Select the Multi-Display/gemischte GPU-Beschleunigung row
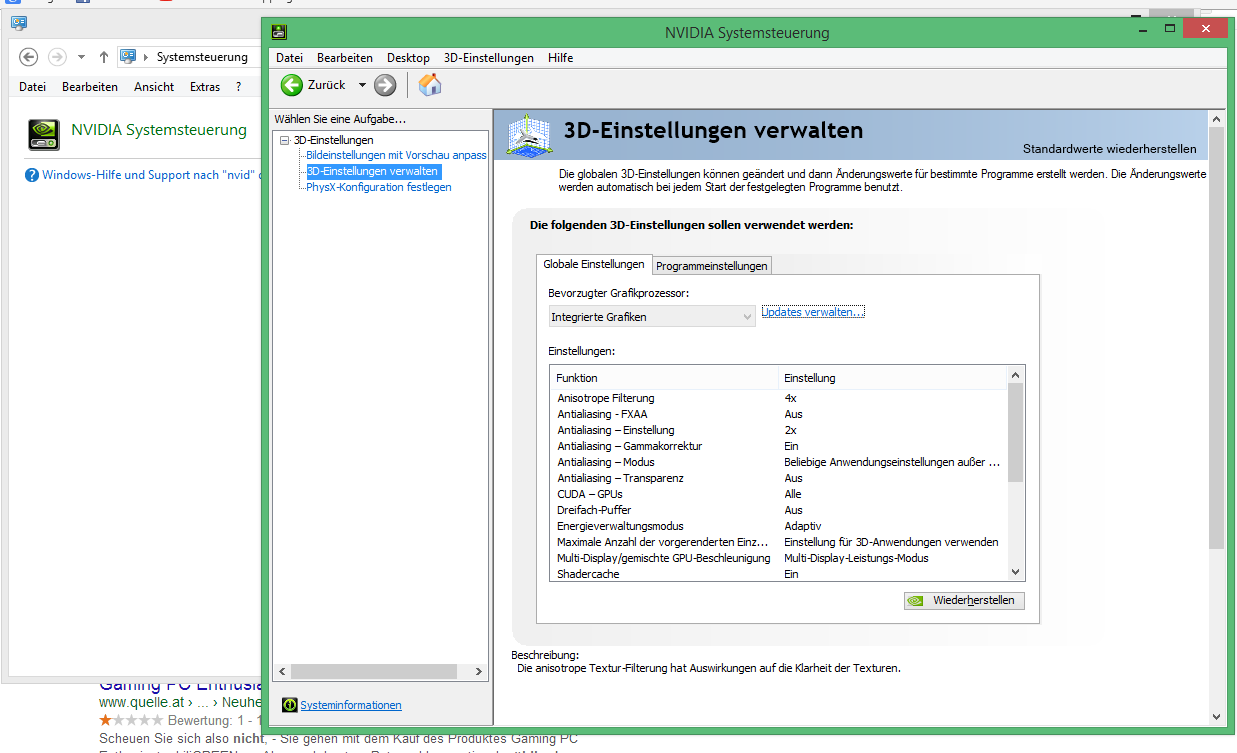 [778, 558]
